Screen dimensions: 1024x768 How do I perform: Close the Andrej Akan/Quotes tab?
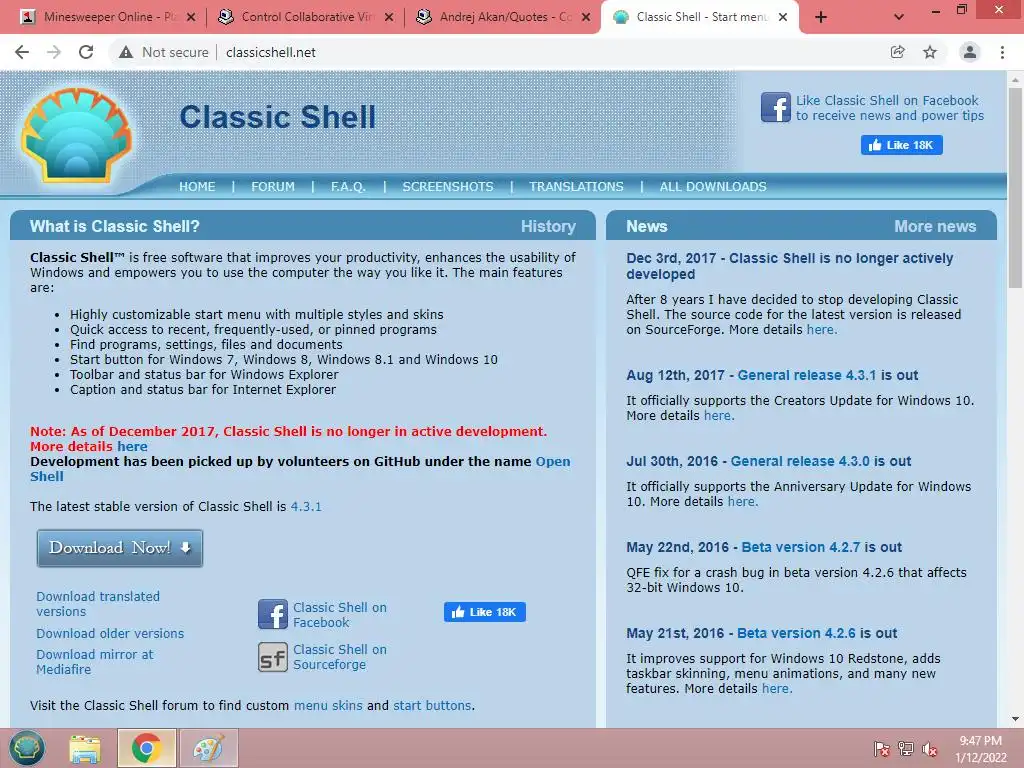[x=586, y=17]
